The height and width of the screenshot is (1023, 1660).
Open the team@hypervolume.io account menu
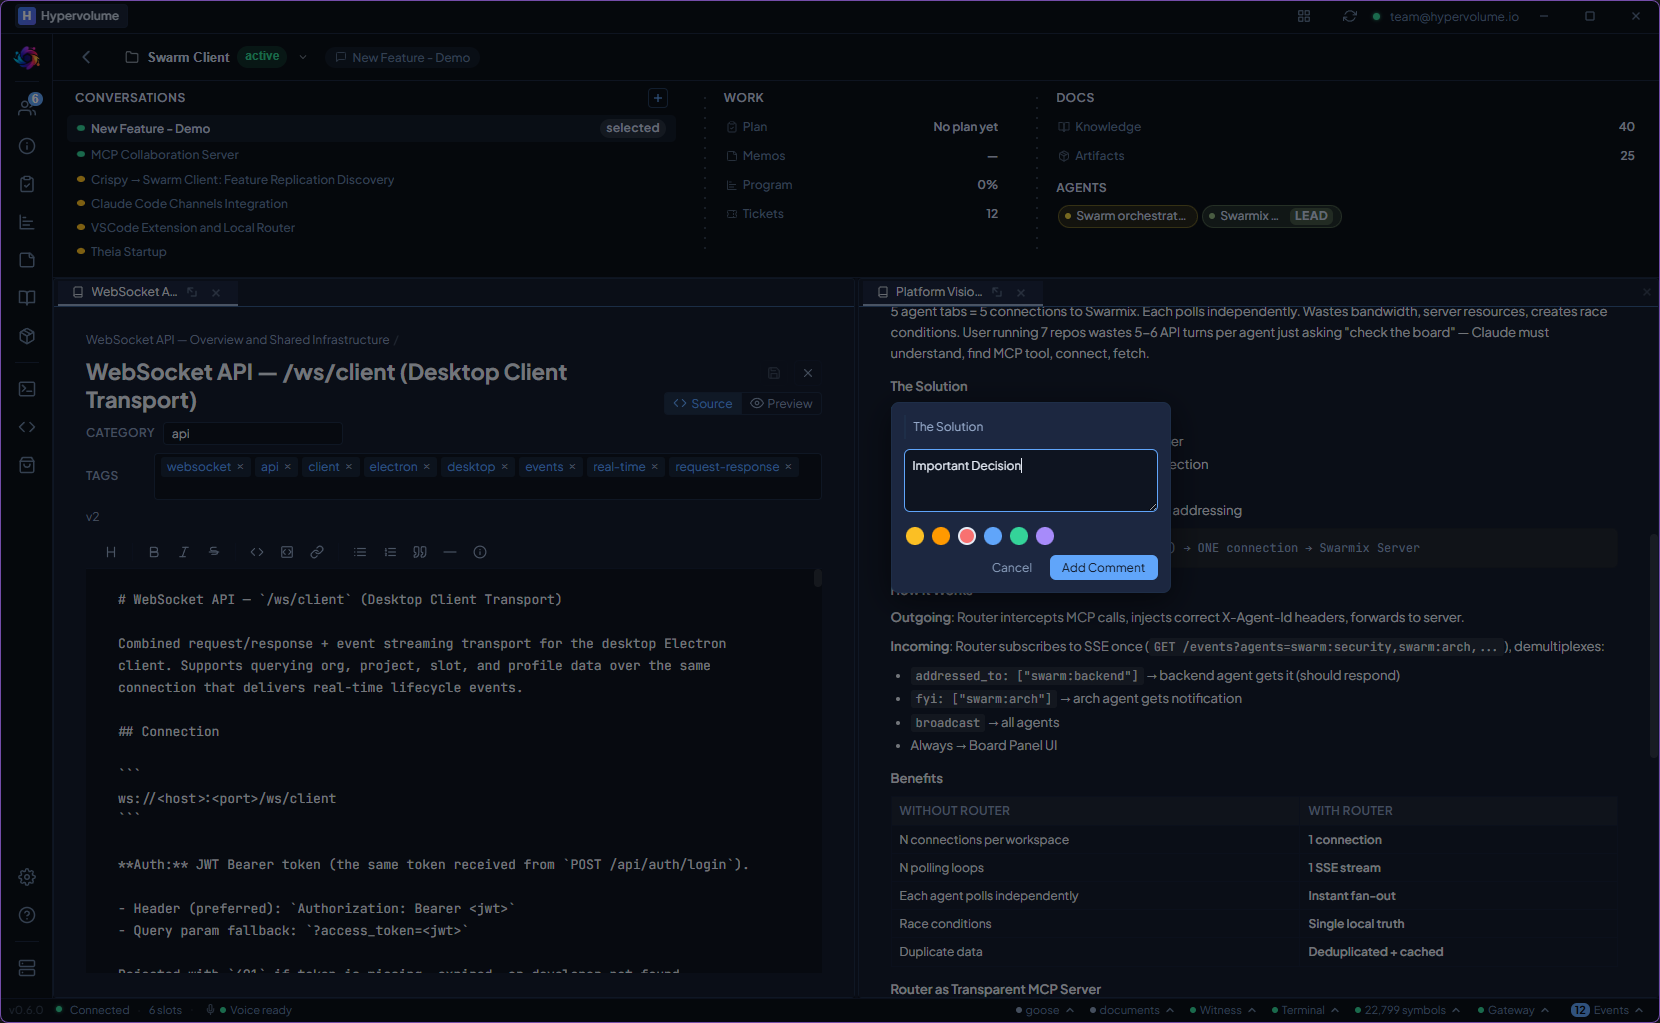(1446, 16)
